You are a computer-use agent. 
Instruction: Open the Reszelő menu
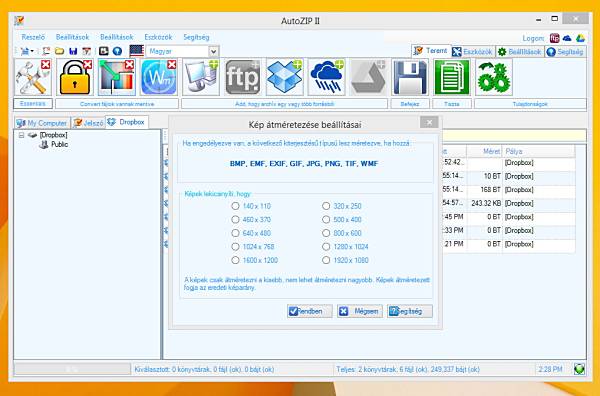tap(33, 37)
